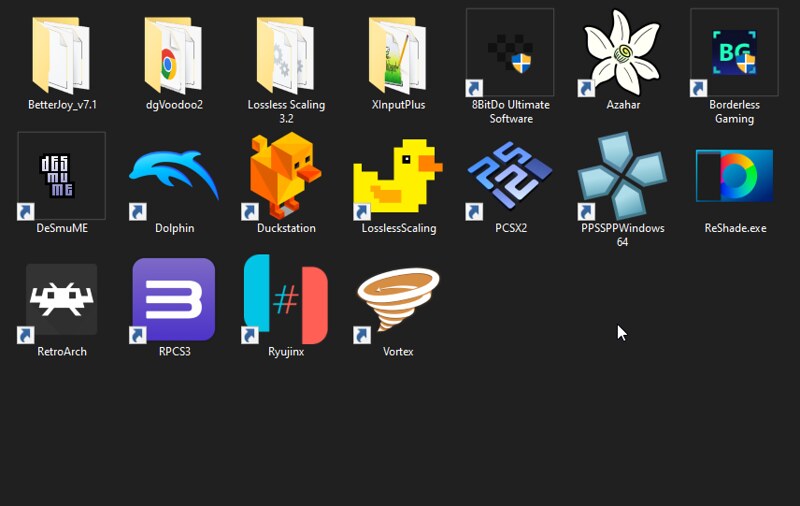Select the Borderless Gaming BG icon
The image size is (800, 506).
coord(734,52)
